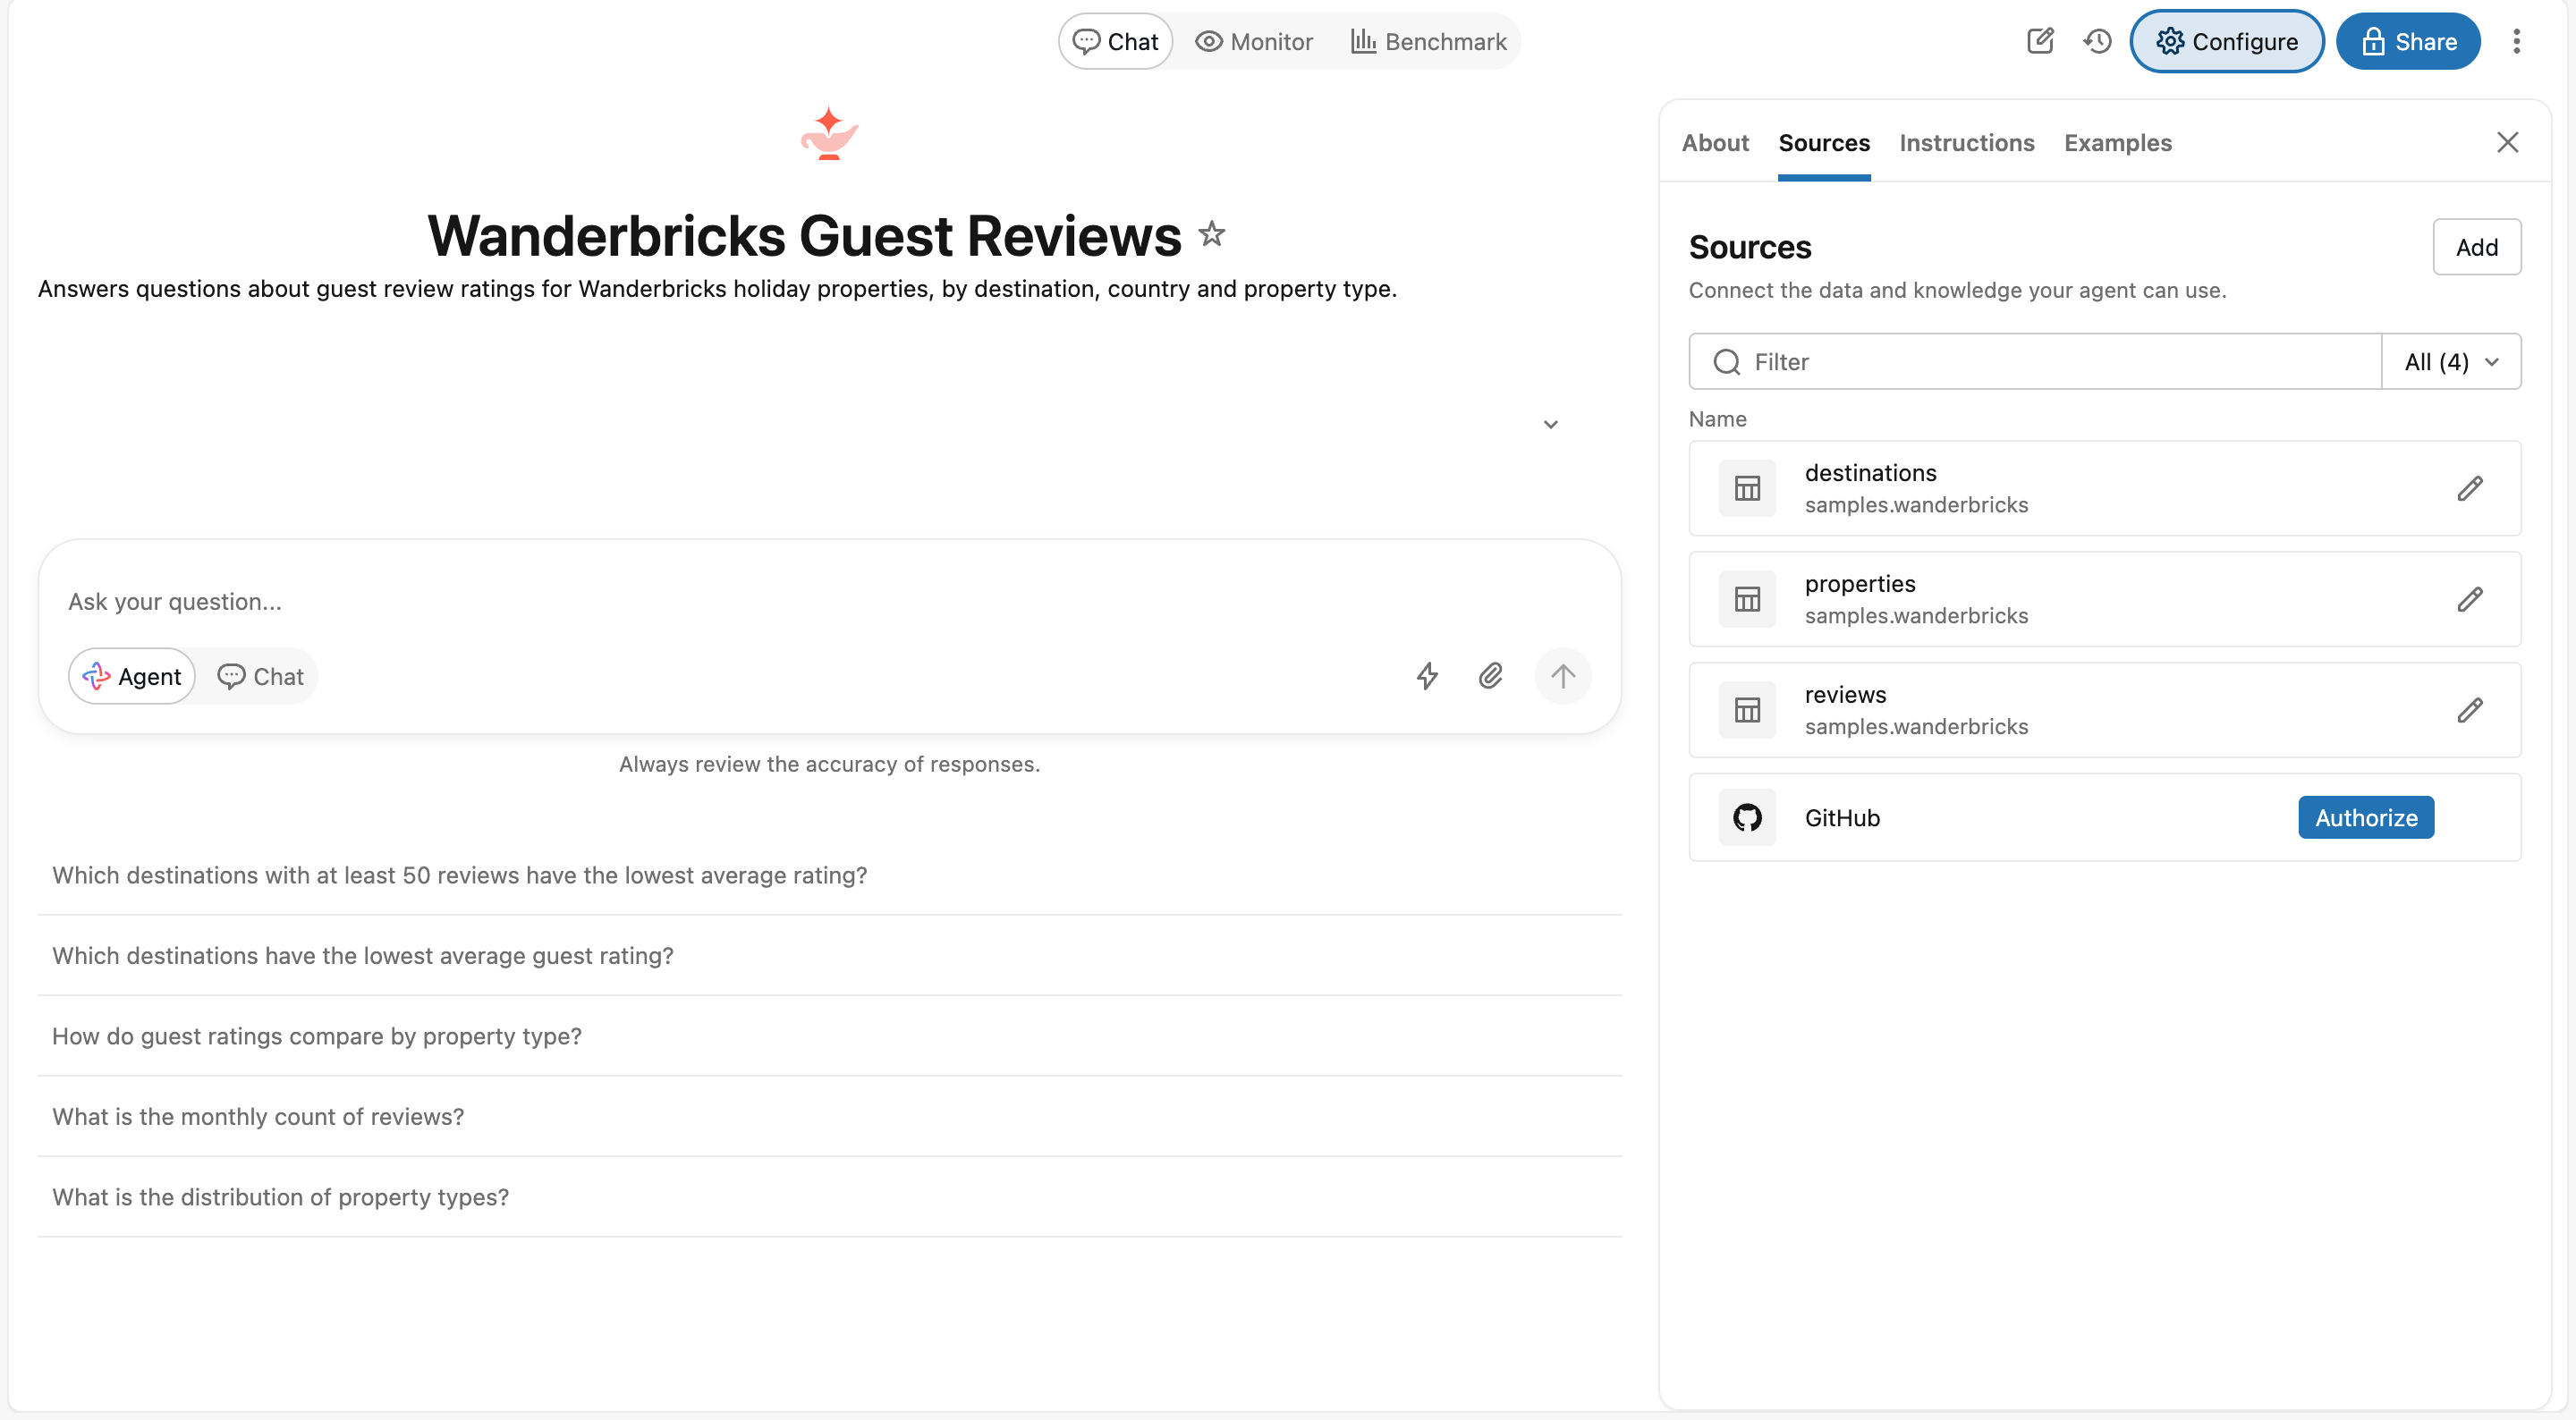Click the lightning bolt icon in question box
The width and height of the screenshot is (2576, 1420).
click(1427, 676)
